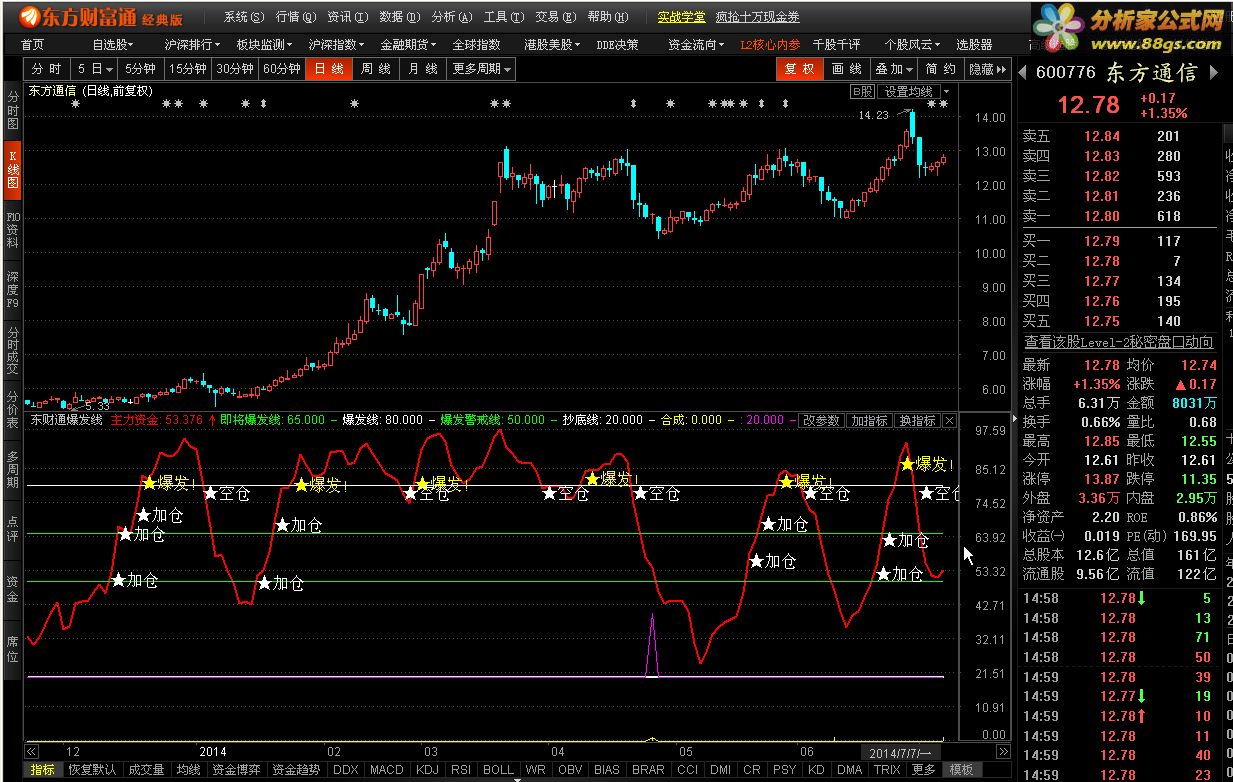Click the 改参数 button
The width and height of the screenshot is (1233, 782).
click(x=821, y=421)
